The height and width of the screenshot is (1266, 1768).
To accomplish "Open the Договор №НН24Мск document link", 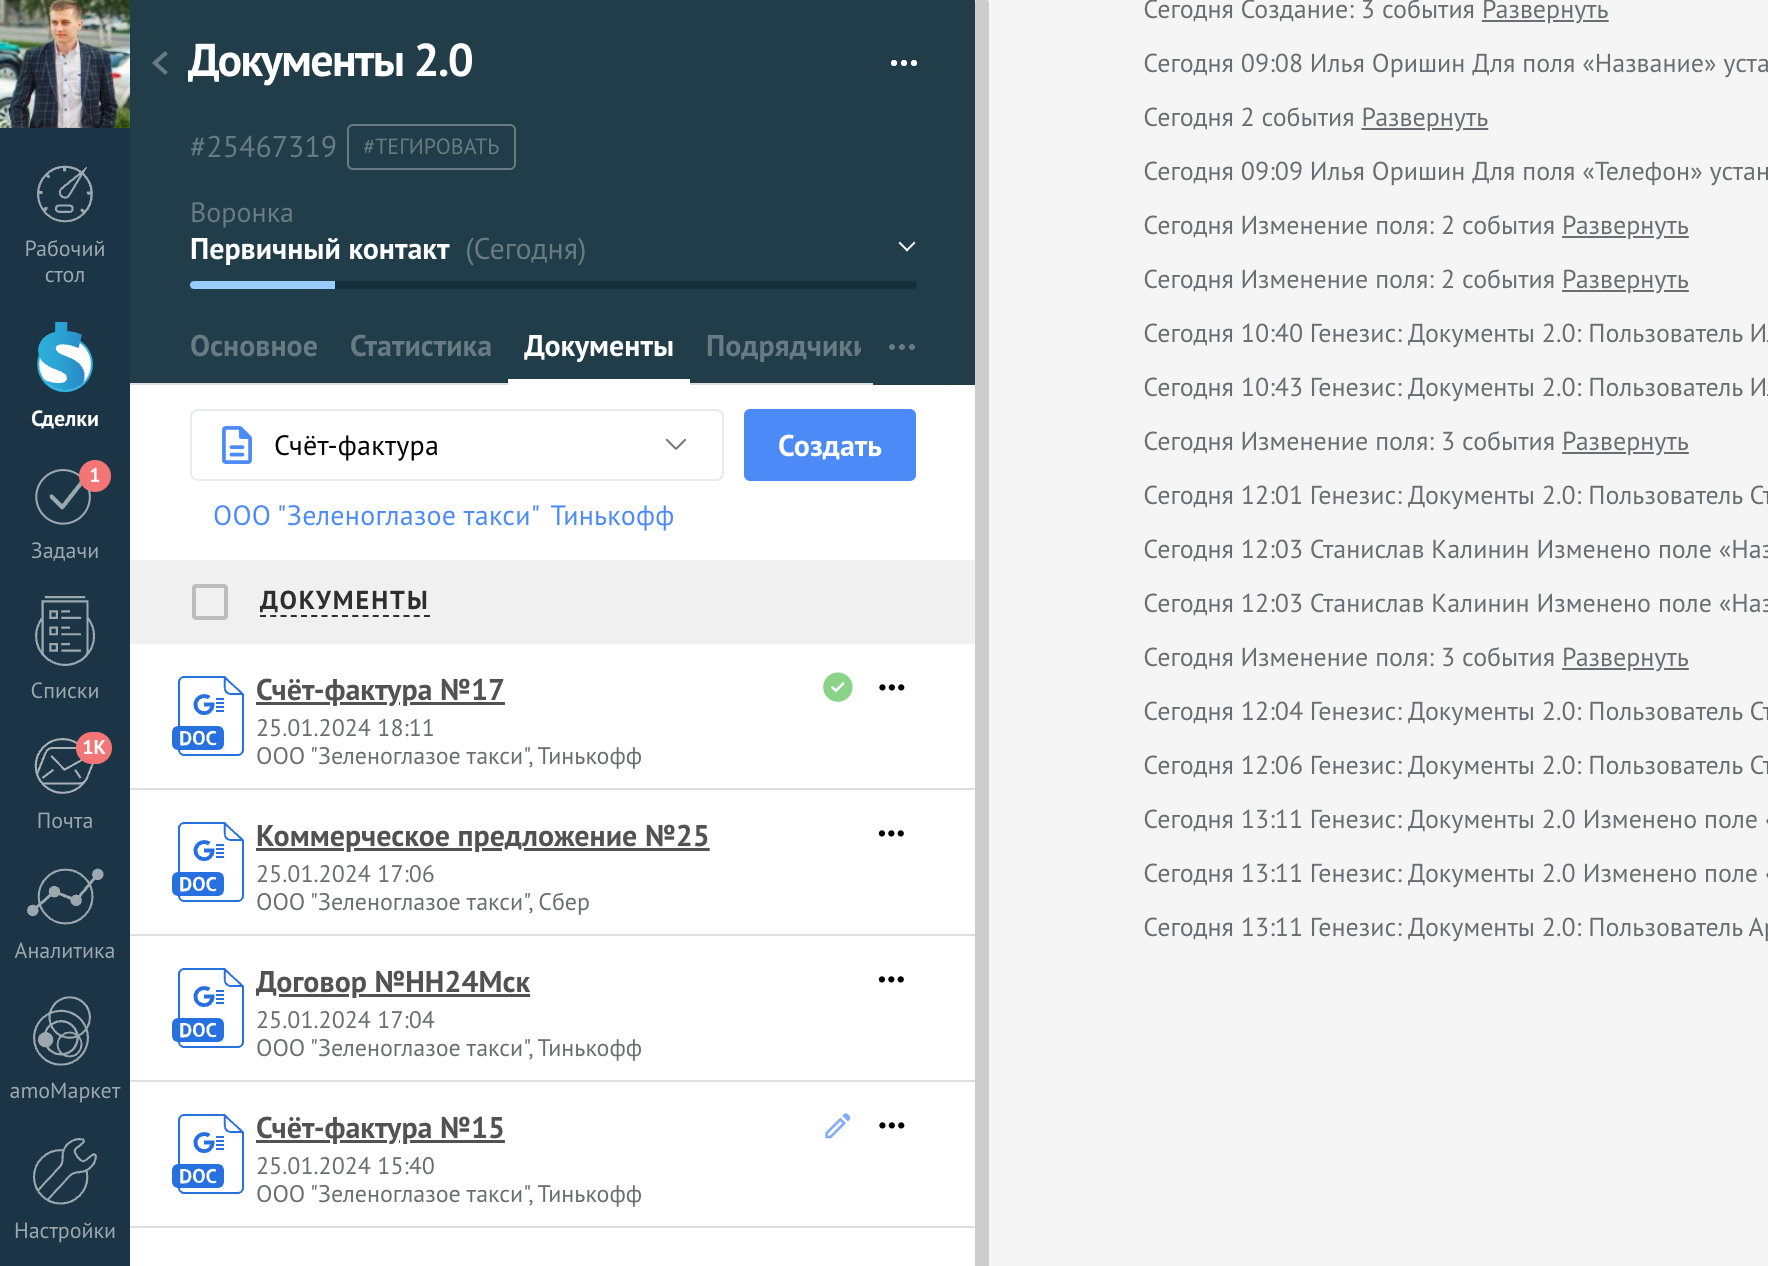I will point(393,983).
